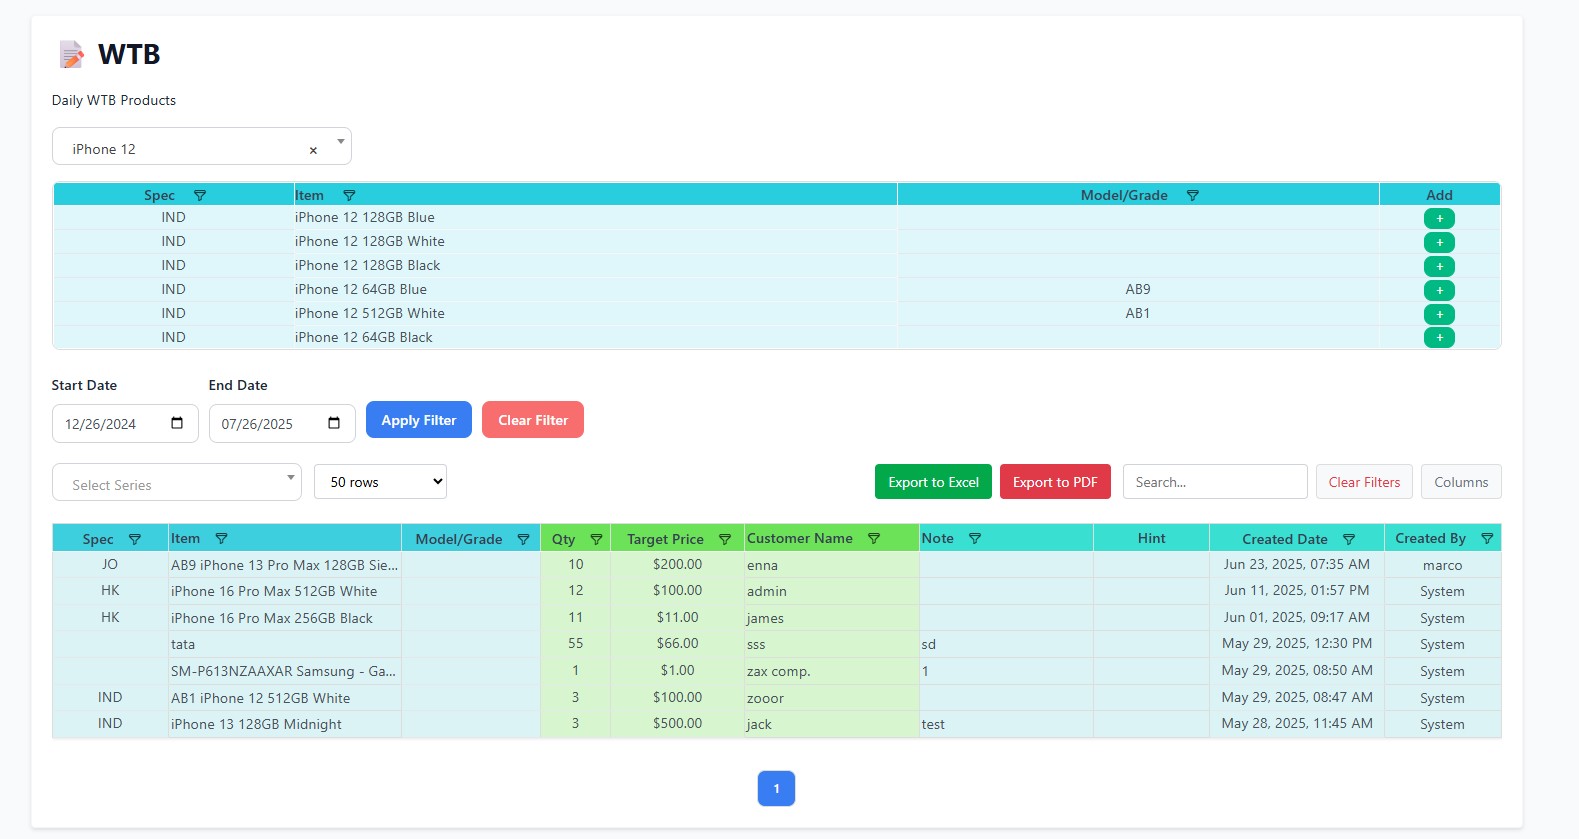Click the upper table Add column header

pos(1439,195)
